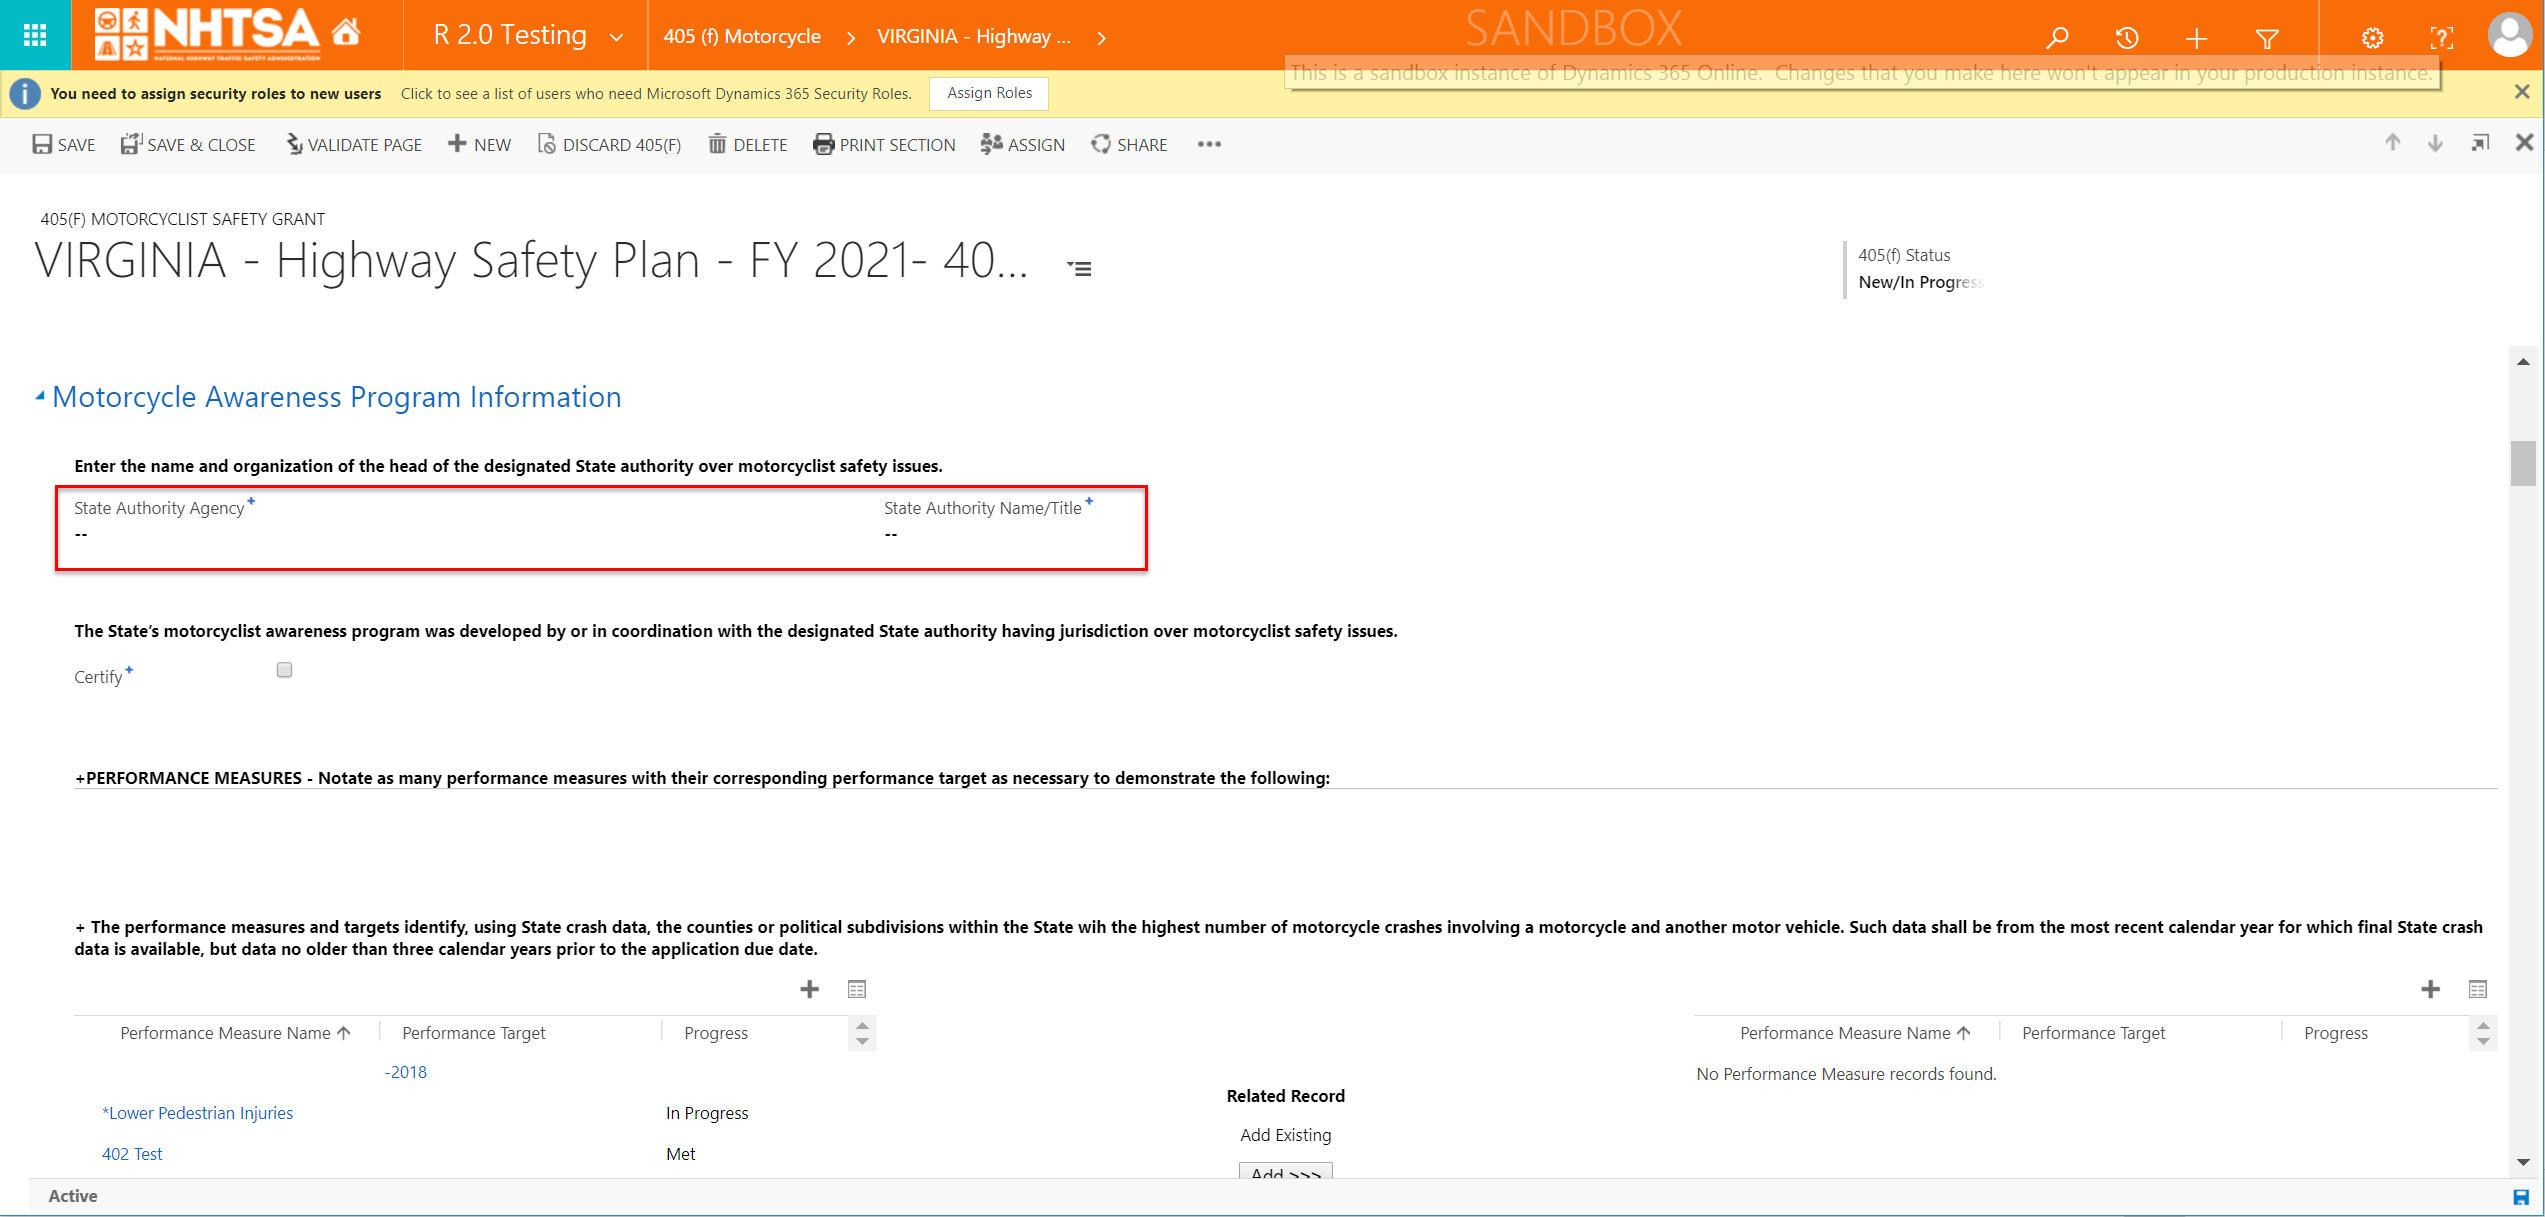The image size is (2545, 1217).
Task: Click Validate Page command
Action: click(x=354, y=145)
